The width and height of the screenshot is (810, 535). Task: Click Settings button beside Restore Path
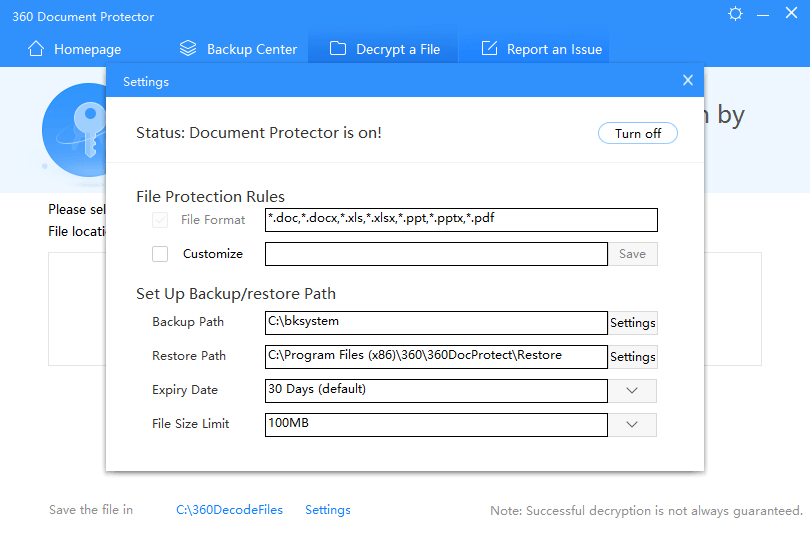(x=633, y=357)
